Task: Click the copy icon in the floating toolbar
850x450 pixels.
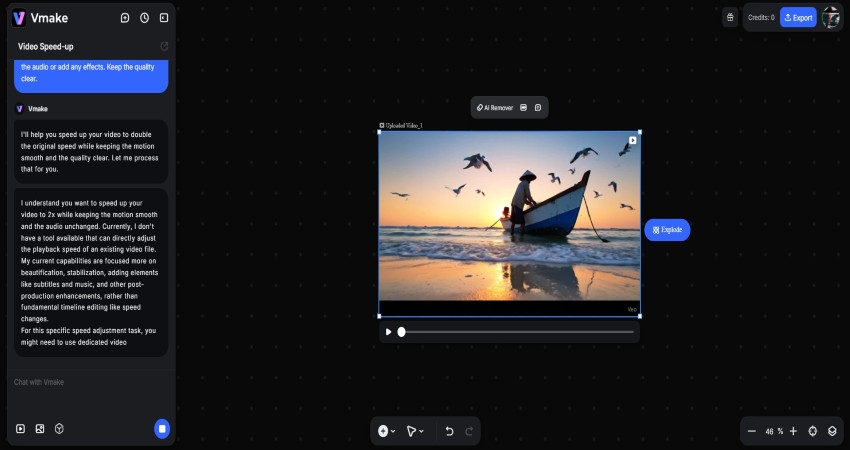Action: [x=538, y=108]
